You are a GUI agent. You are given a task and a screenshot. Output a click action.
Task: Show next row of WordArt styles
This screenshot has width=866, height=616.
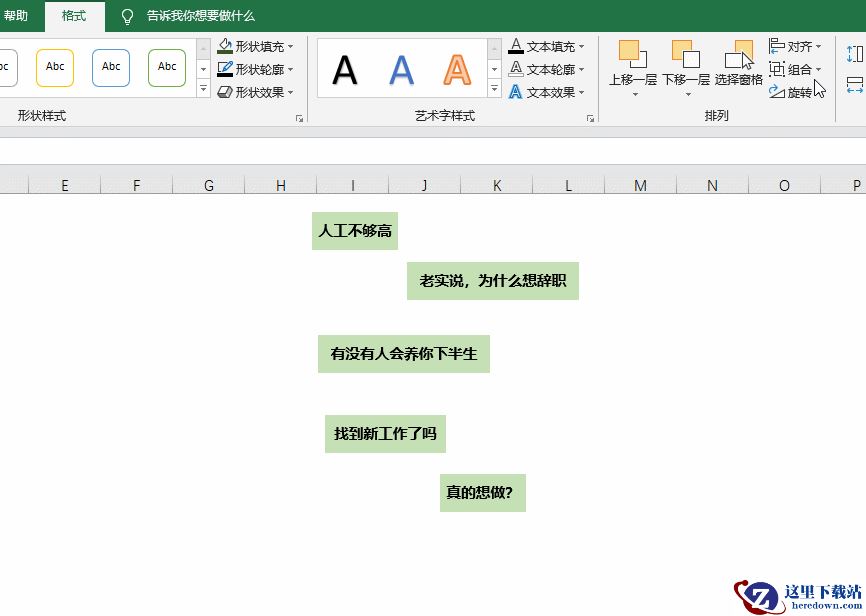point(494,69)
